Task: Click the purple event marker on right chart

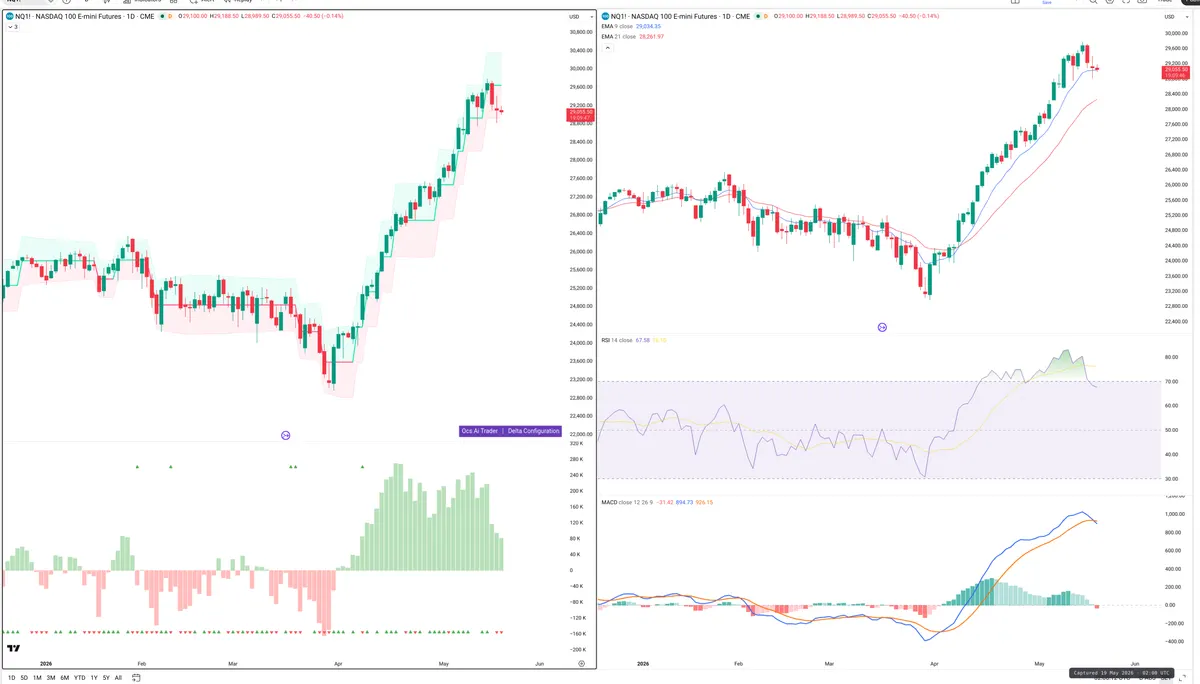Action: pyautogui.click(x=882, y=327)
